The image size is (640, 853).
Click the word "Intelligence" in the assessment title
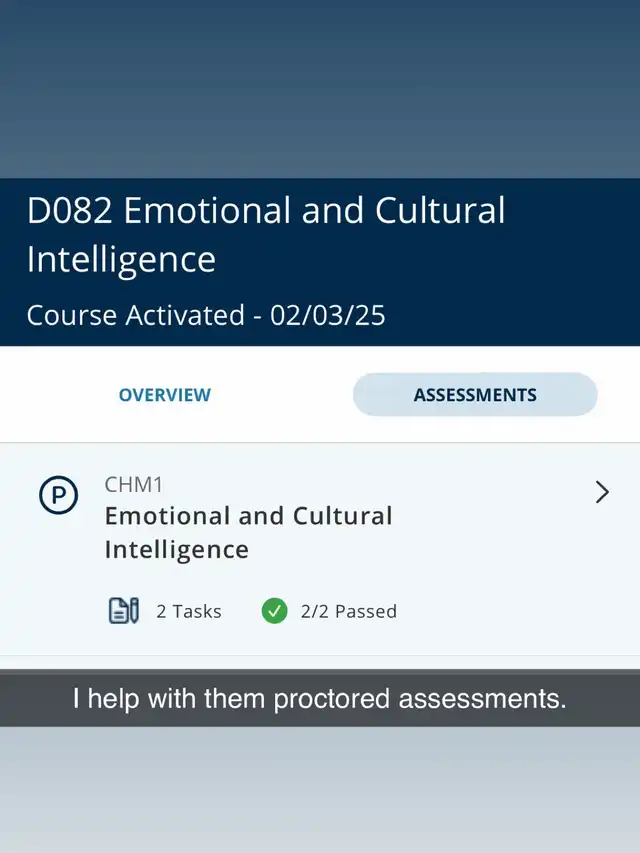[x=177, y=549]
